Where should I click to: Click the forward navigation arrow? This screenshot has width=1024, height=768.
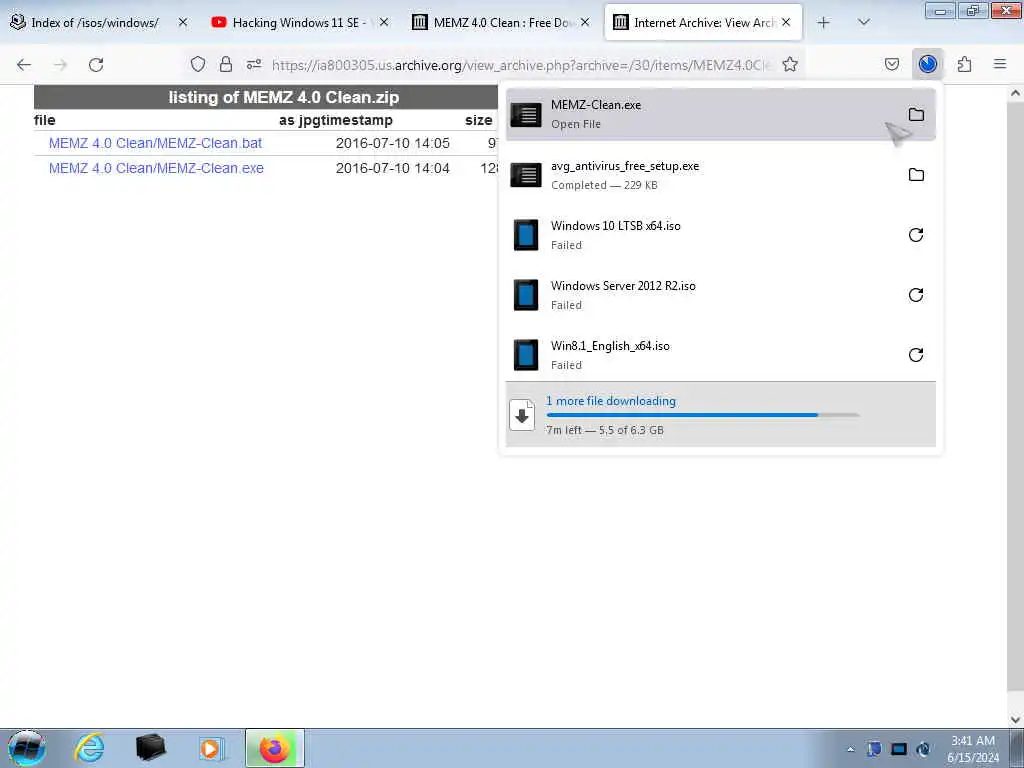pyautogui.click(x=60, y=65)
